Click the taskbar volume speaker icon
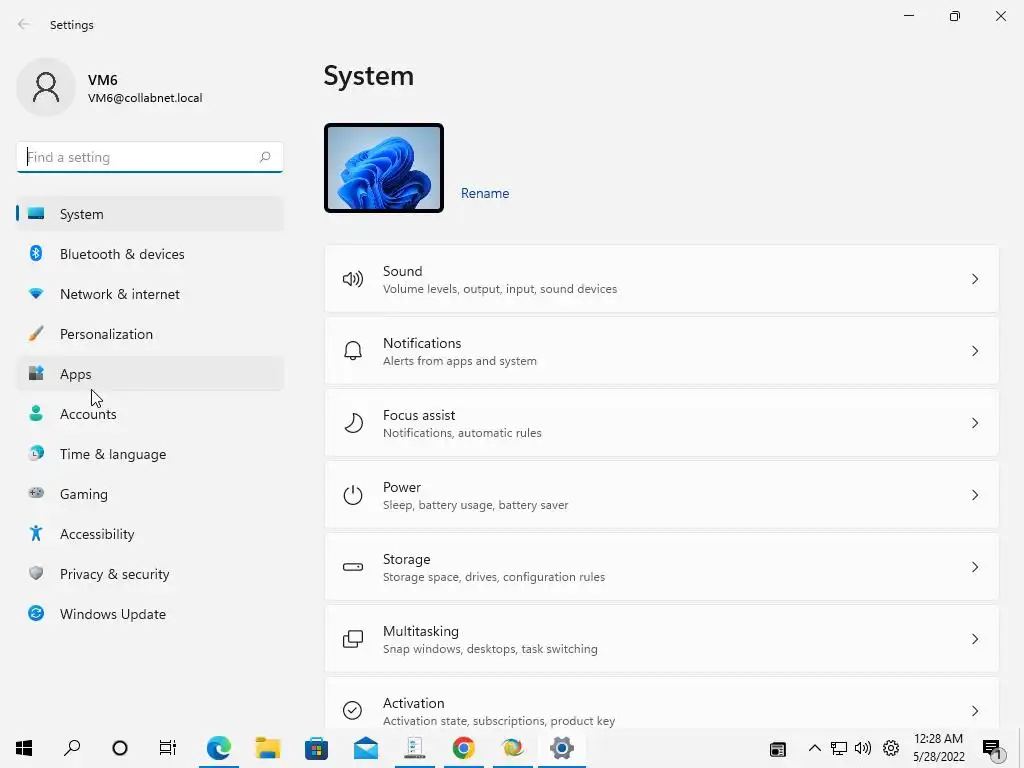 (863, 748)
